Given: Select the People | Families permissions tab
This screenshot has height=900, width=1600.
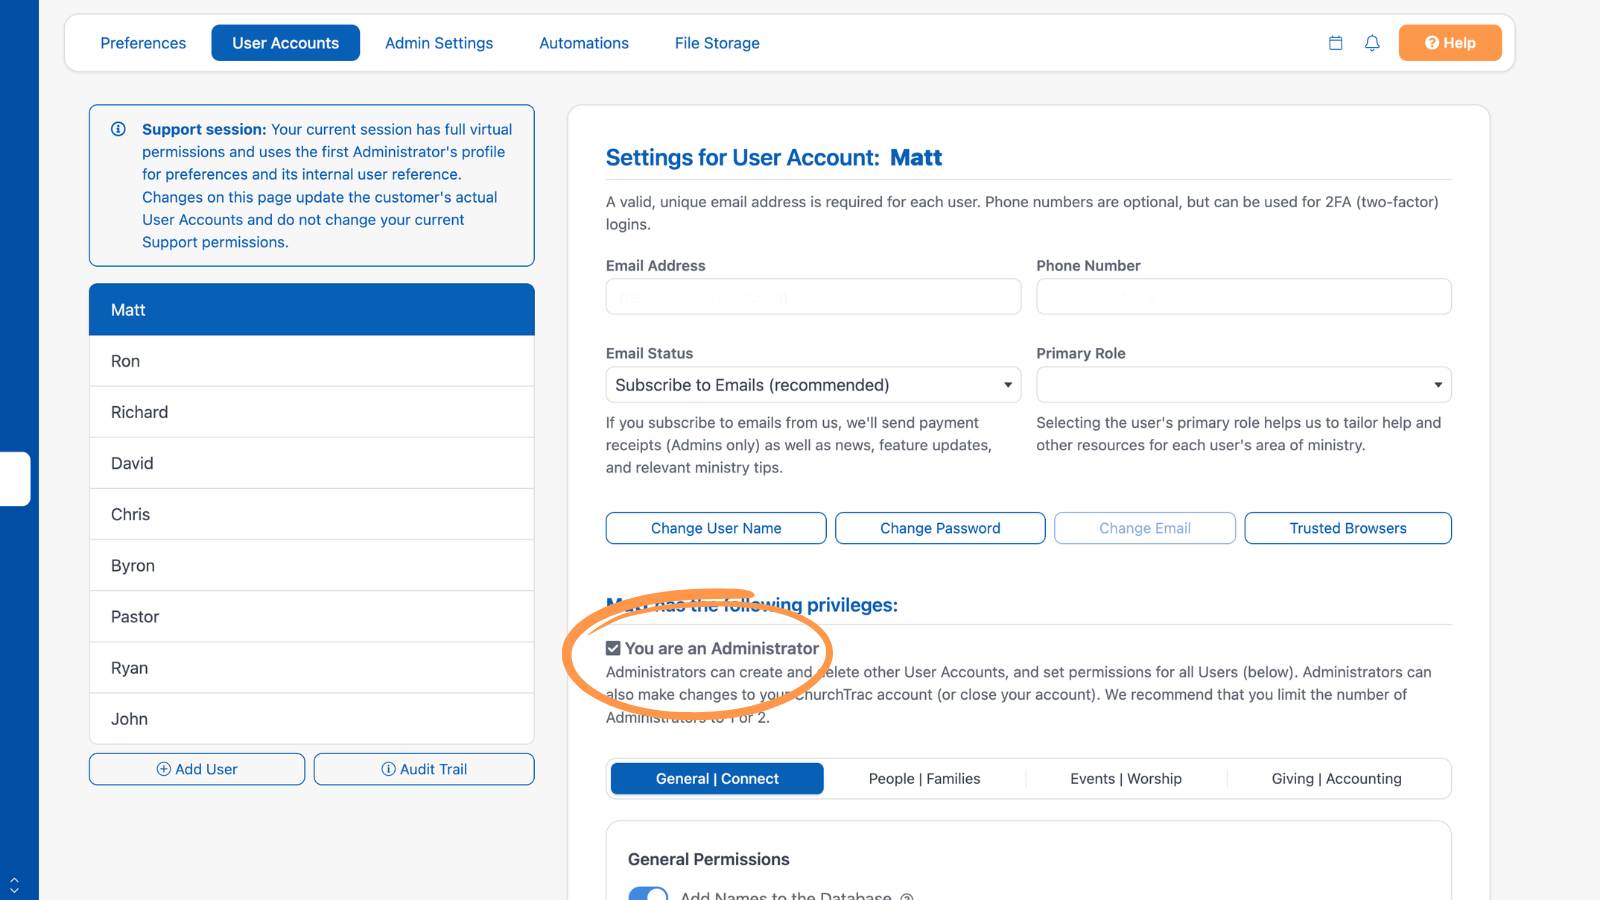Looking at the screenshot, I should pos(925,779).
